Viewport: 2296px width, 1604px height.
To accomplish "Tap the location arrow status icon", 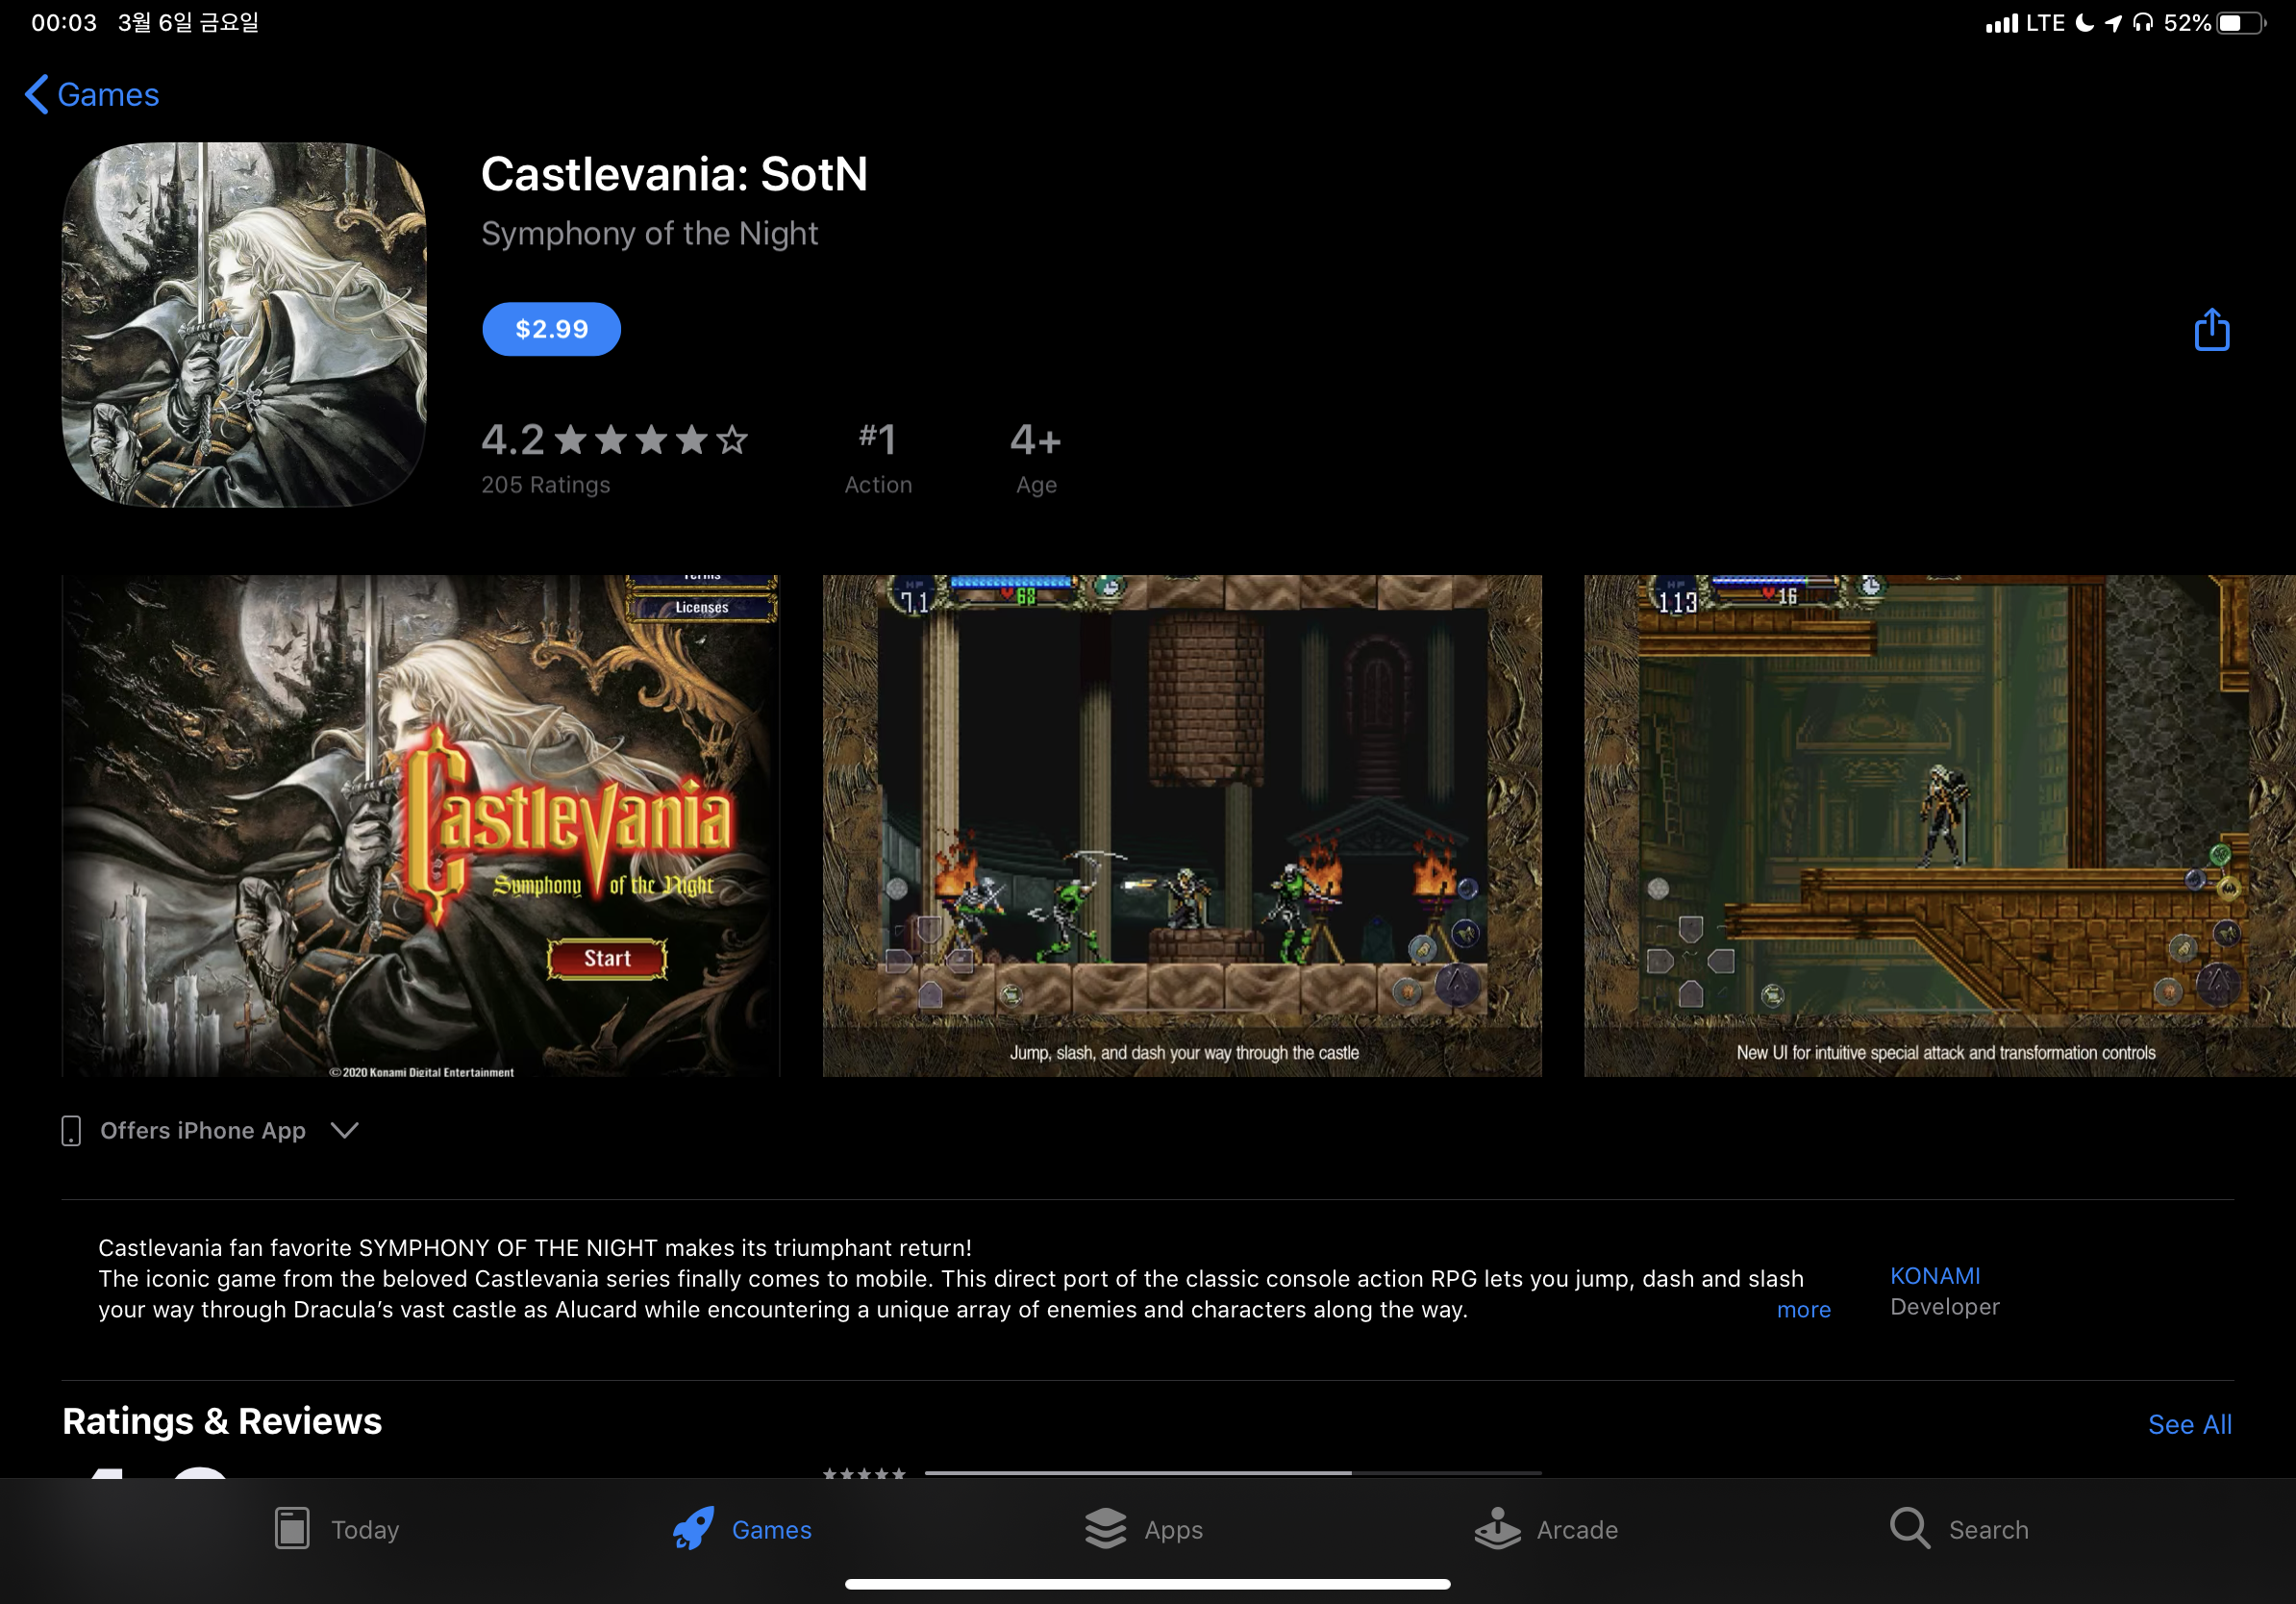I will coord(2112,23).
